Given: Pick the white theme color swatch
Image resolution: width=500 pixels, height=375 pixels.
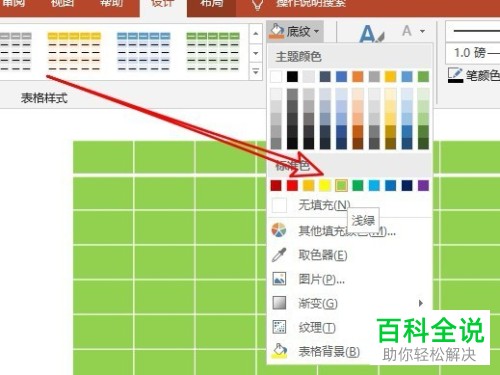Looking at the screenshot, I should pyautogui.click(x=276, y=77).
